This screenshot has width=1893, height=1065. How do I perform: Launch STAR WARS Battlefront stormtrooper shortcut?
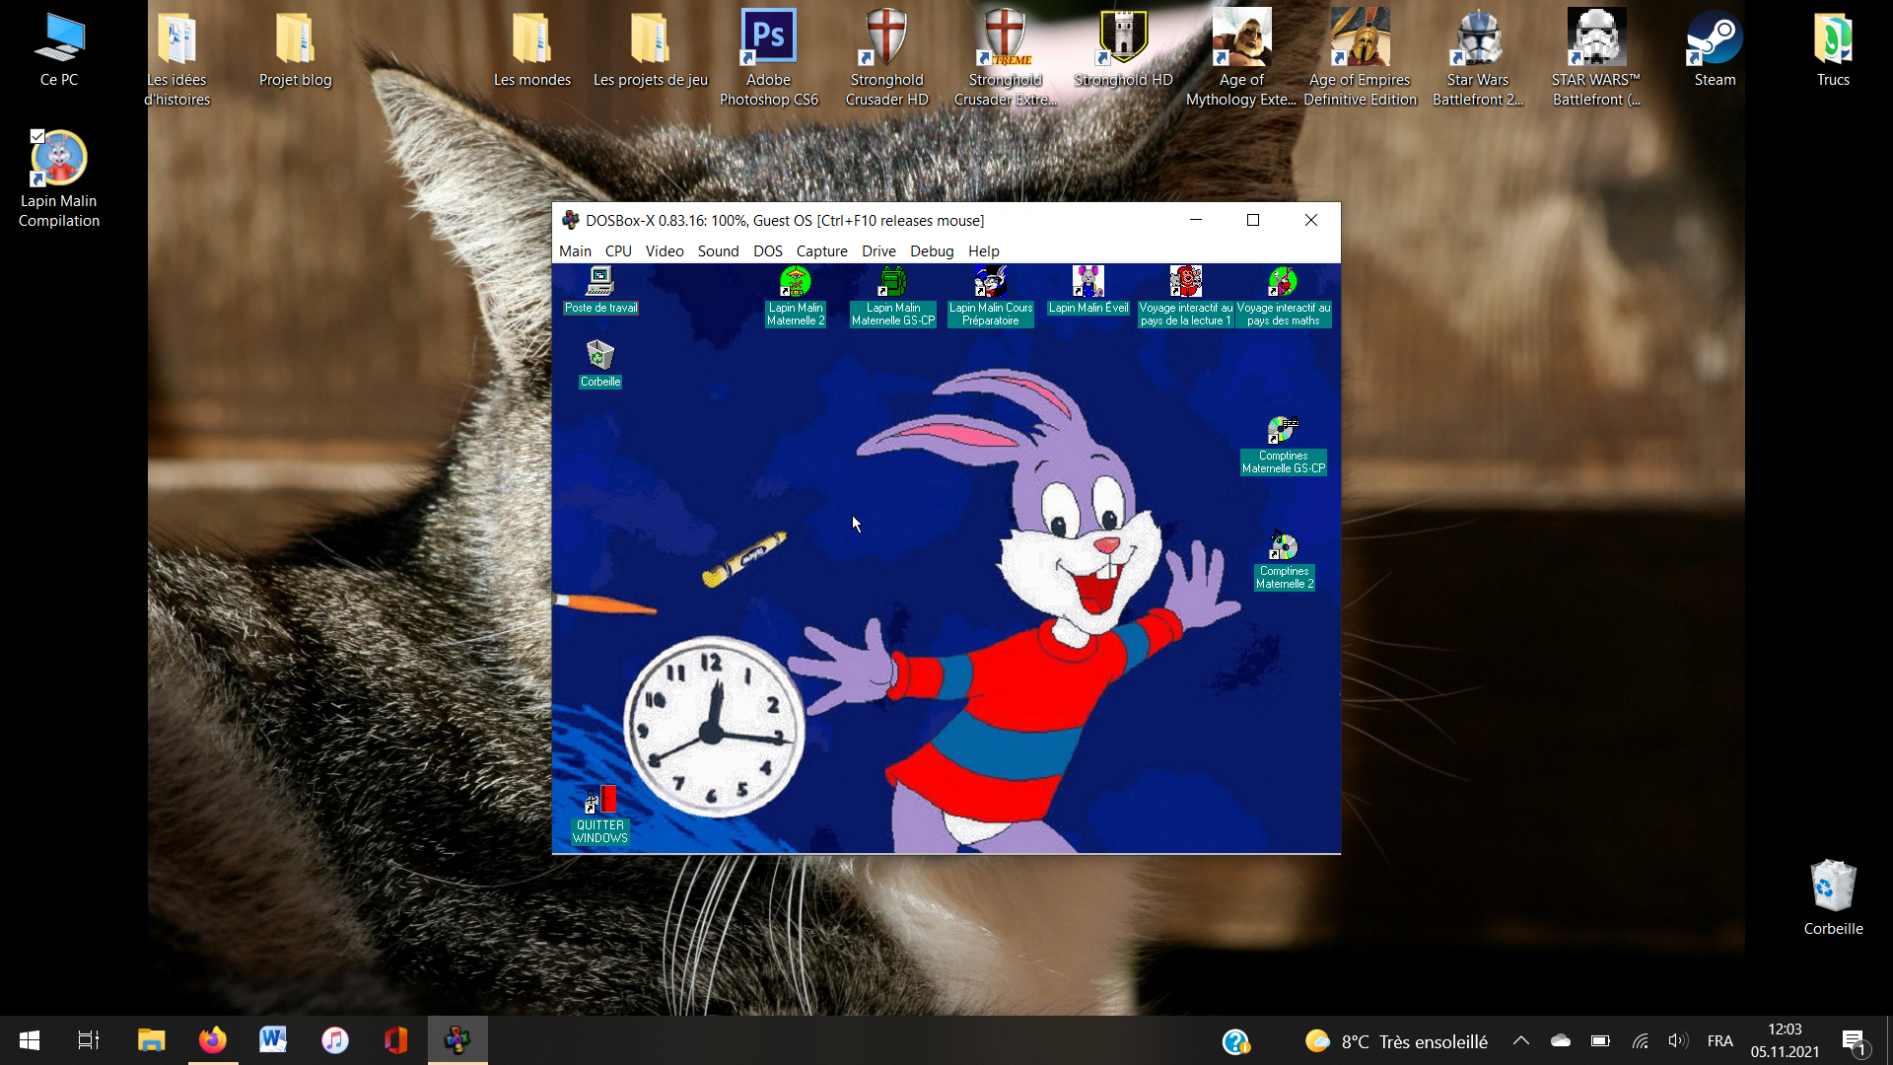point(1596,58)
